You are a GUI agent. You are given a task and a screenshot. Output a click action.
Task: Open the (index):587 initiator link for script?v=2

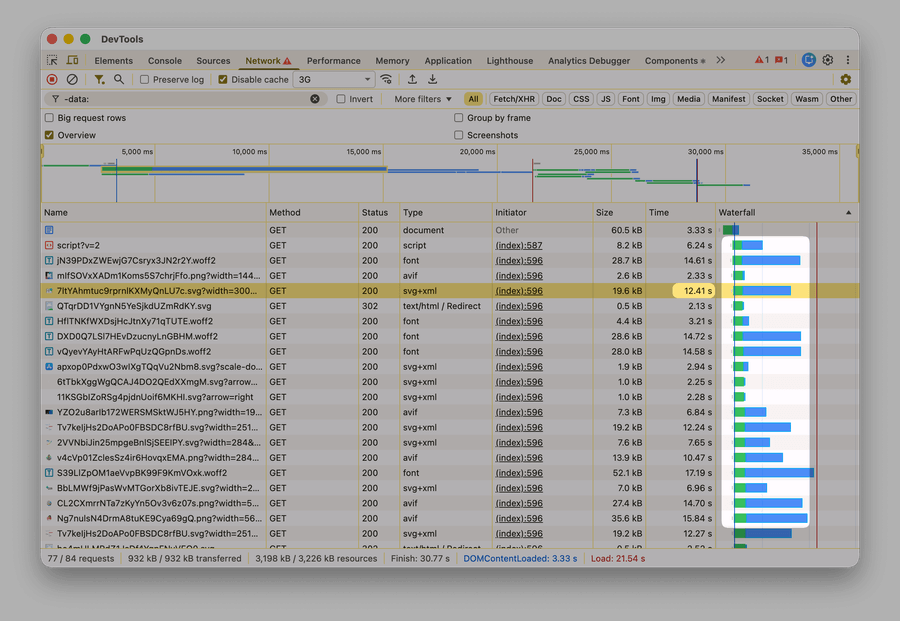coord(518,245)
